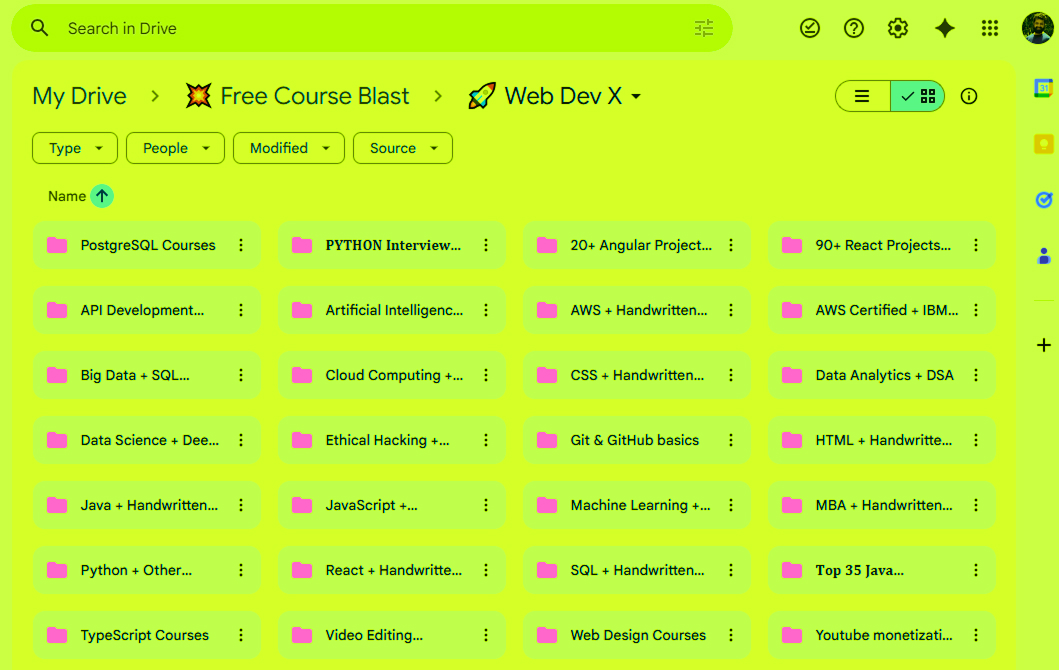Open more actions for Machine Learning folder

[x=731, y=505]
